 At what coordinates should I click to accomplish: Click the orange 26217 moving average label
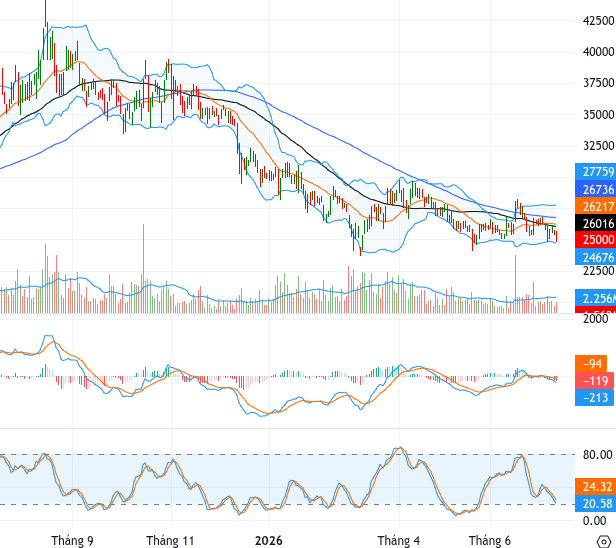(x=596, y=206)
